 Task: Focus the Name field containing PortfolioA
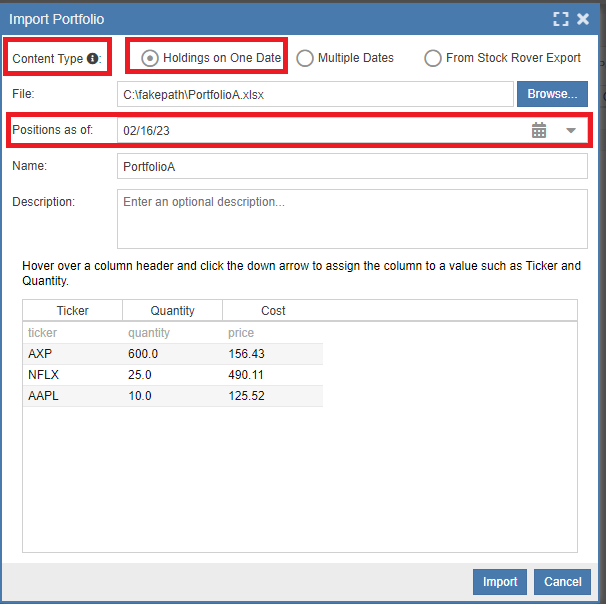point(352,166)
